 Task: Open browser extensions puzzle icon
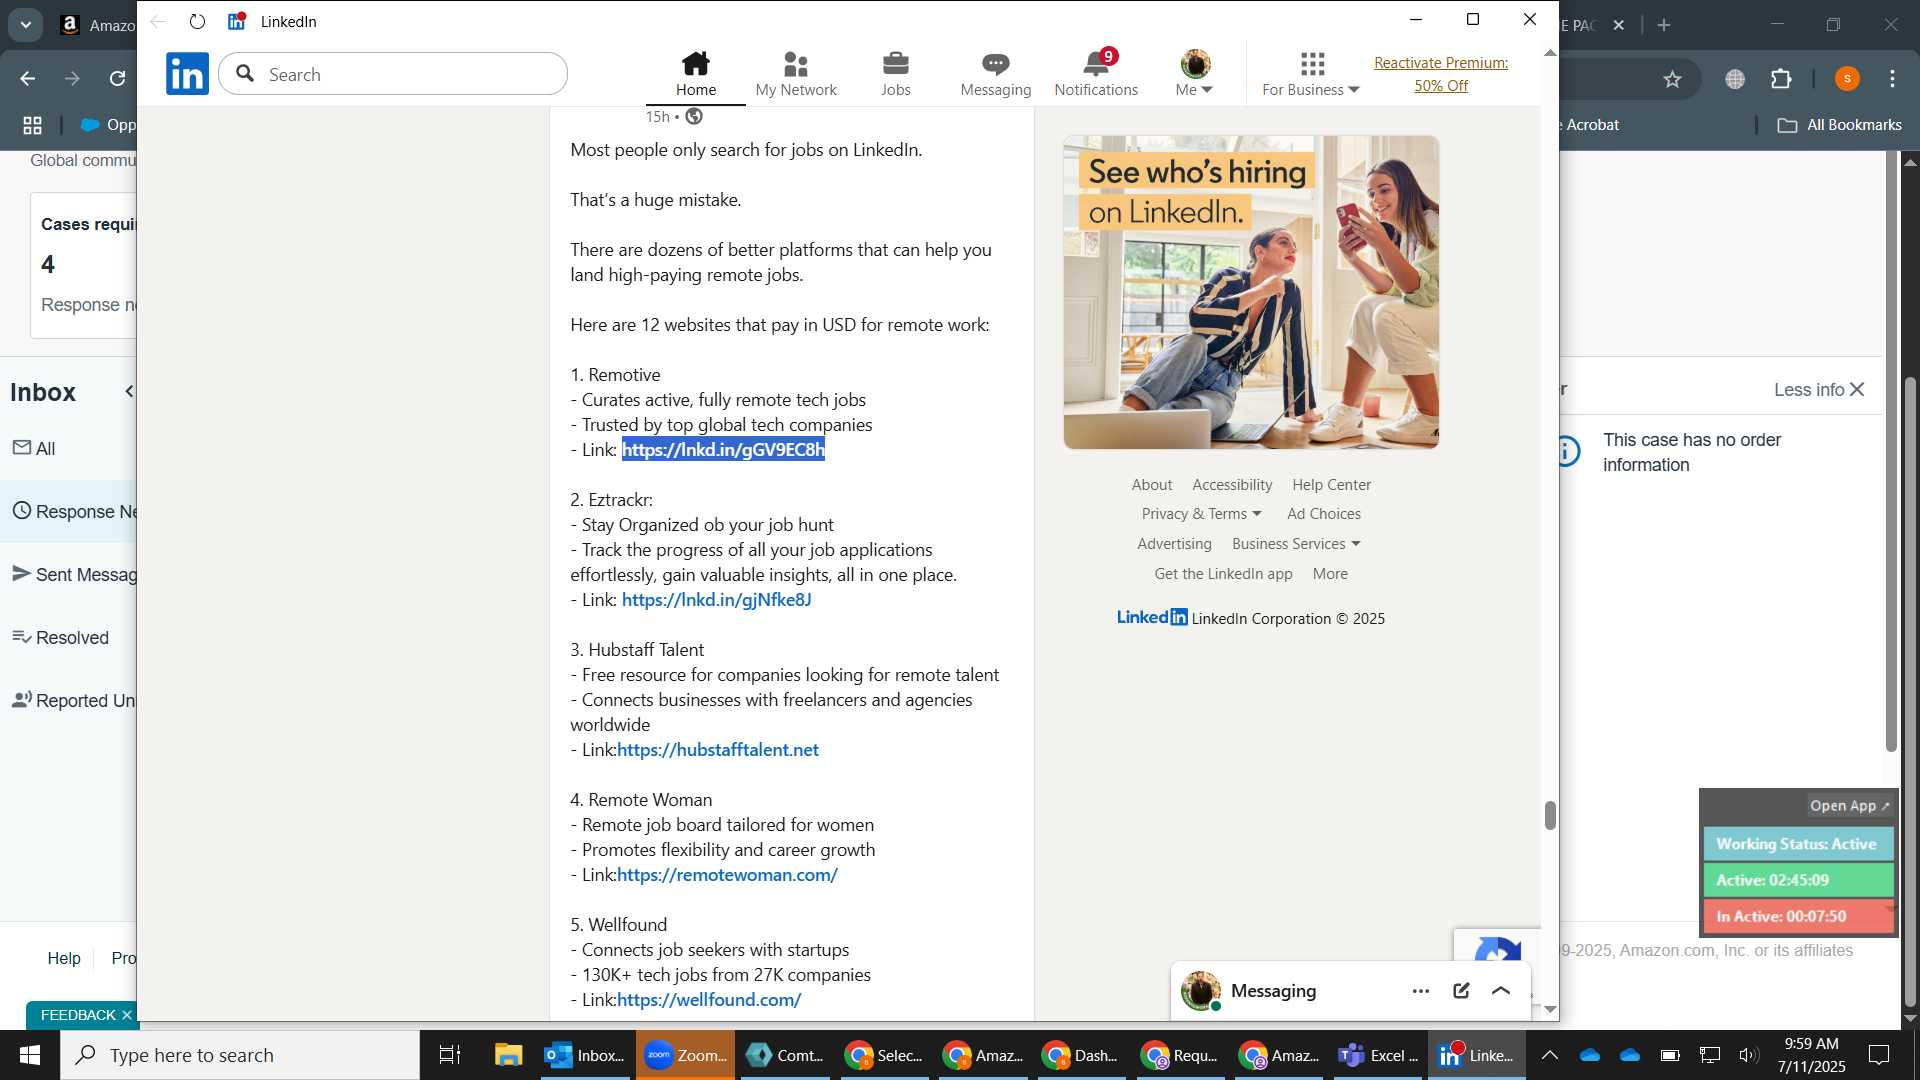pos(1781,79)
